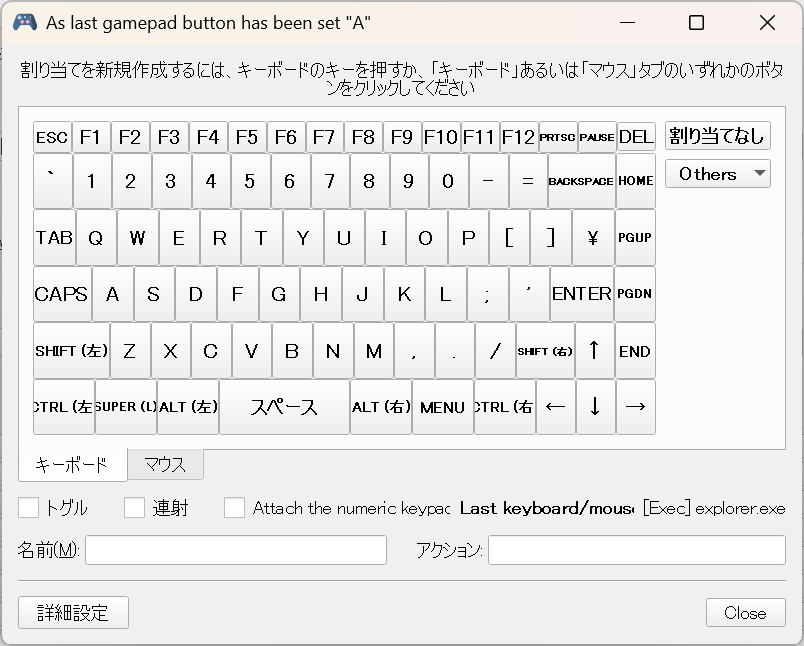Viewport: 804px width, 646px height.
Task: Focus the 名前 text field
Action: [236, 550]
